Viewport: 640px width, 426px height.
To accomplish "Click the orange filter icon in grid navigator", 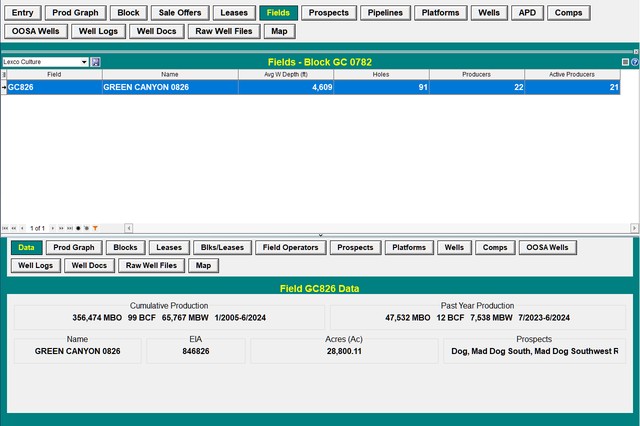I will (95, 228).
